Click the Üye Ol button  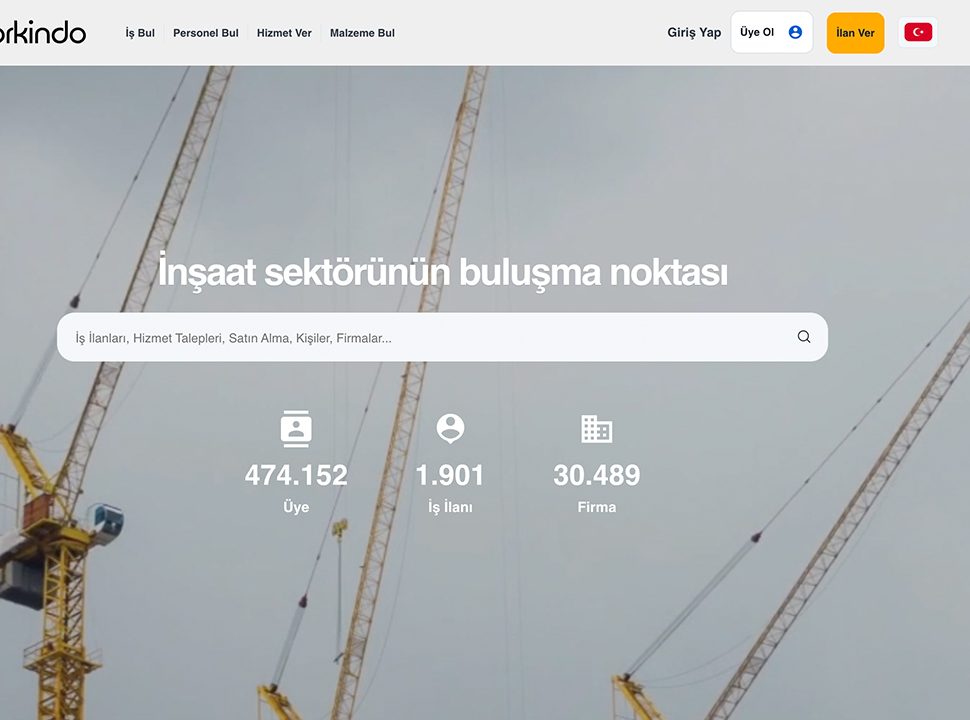point(771,32)
